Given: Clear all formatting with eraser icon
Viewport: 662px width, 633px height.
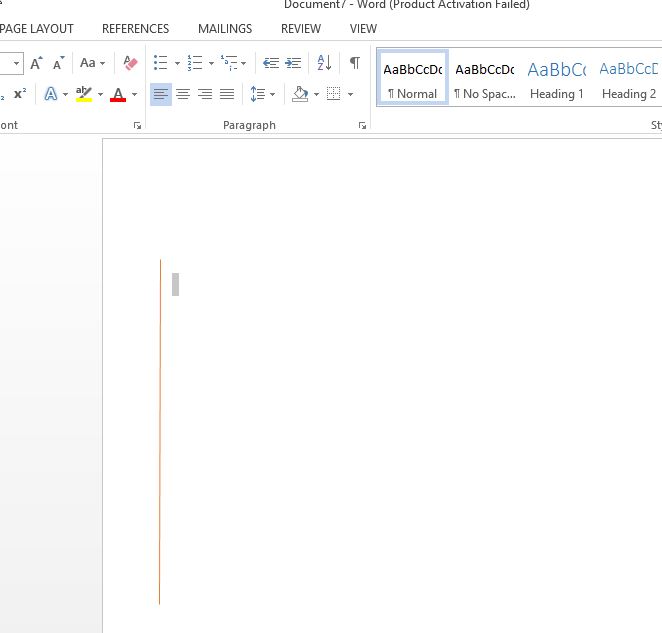Looking at the screenshot, I should pyautogui.click(x=130, y=63).
